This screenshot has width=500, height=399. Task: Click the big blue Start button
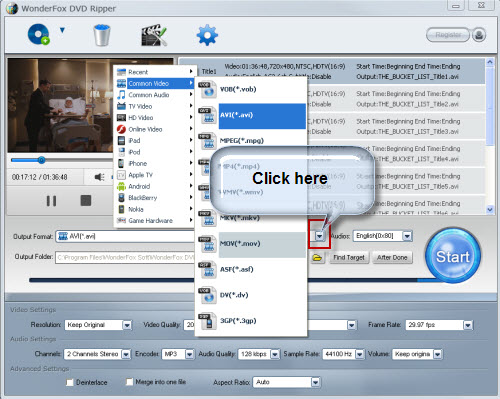(453, 256)
